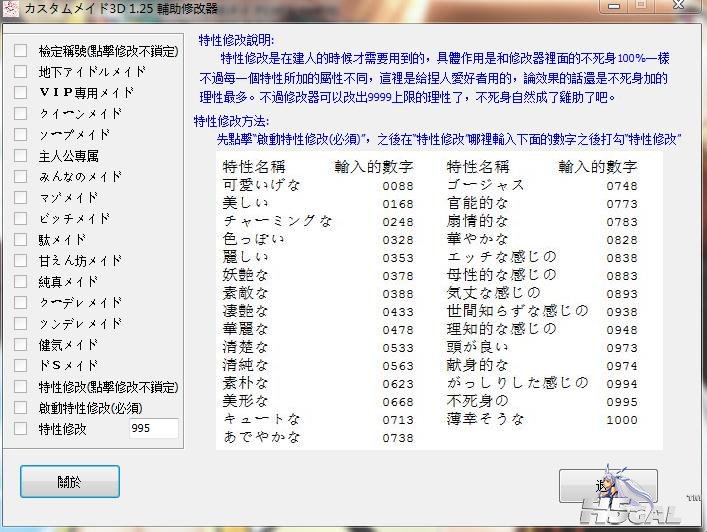Click the 0748 number value
The width and height of the screenshot is (707, 532).
pyautogui.click(x=622, y=186)
